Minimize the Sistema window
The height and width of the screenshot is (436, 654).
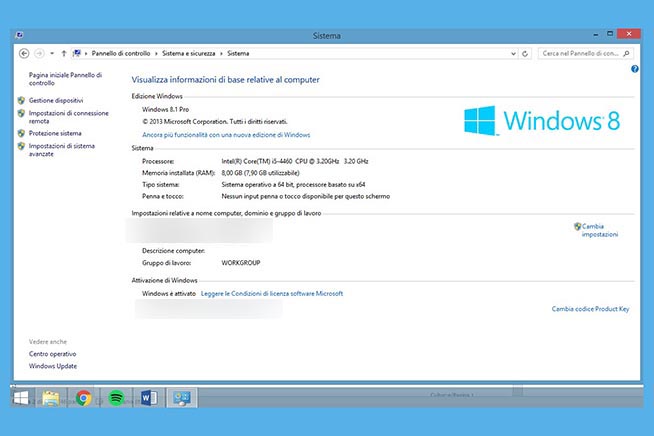pyautogui.click(x=596, y=35)
